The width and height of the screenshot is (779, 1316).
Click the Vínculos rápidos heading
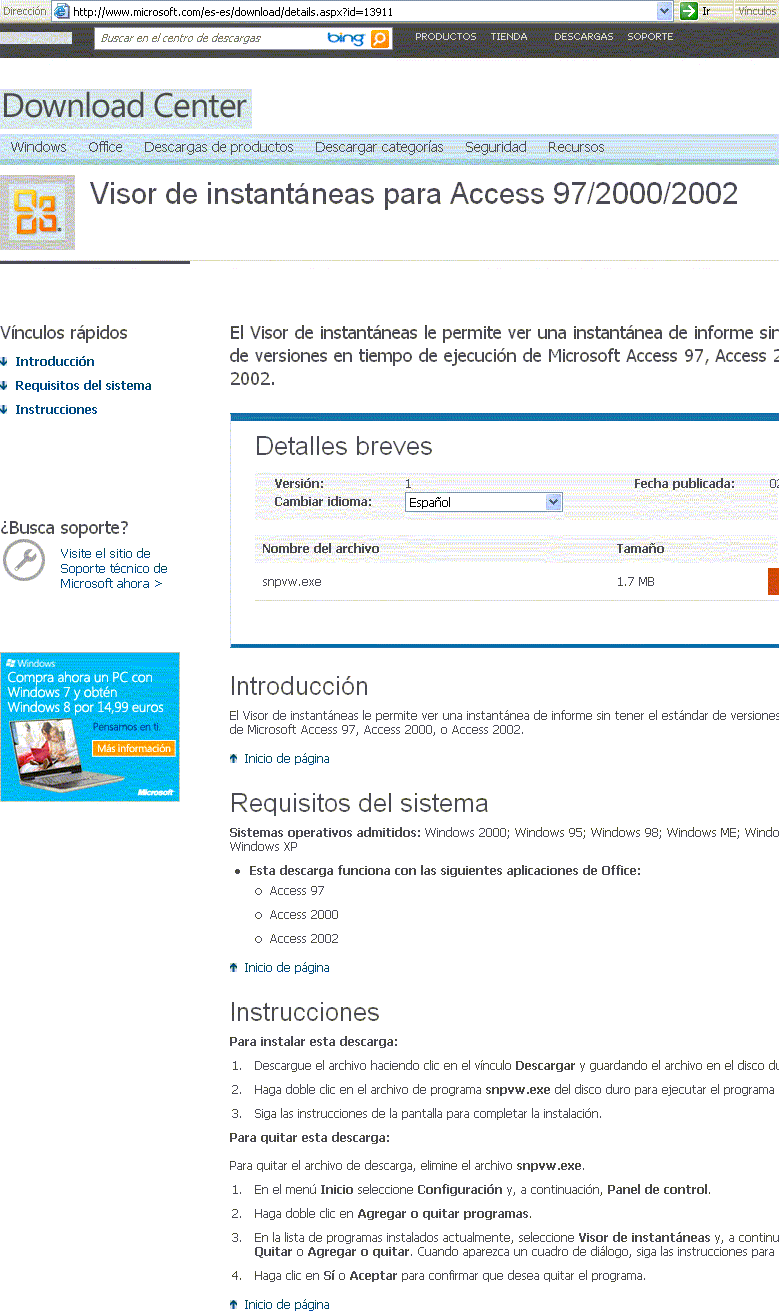pos(64,333)
